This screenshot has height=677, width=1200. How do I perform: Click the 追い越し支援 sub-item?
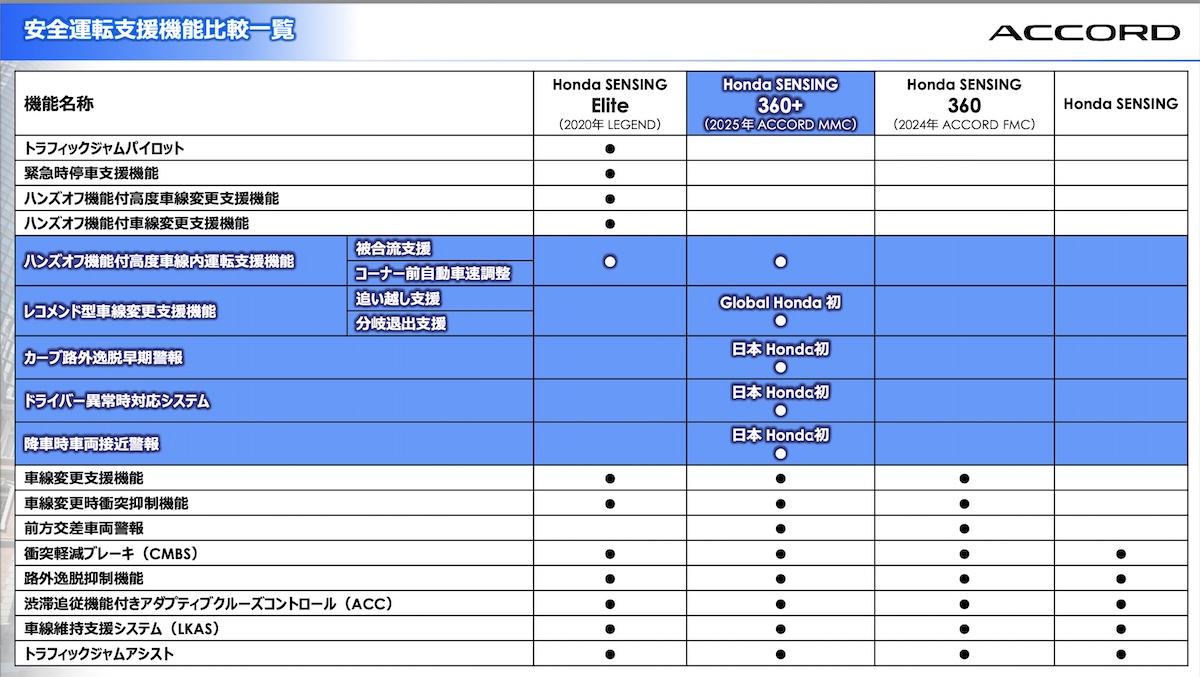pos(398,298)
